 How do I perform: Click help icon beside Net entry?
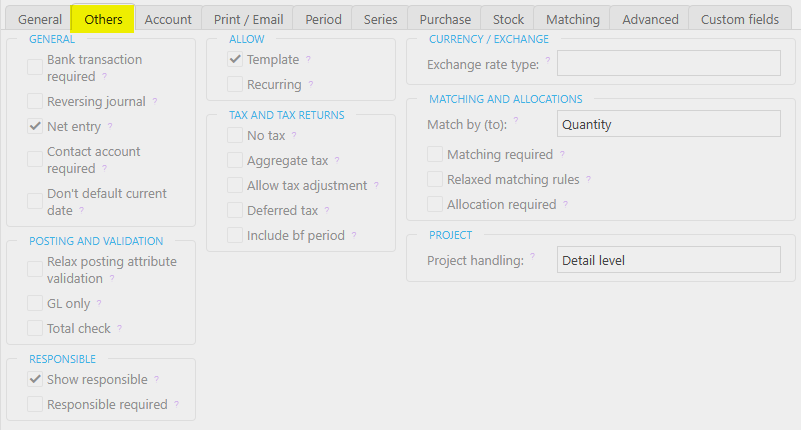tap(110, 127)
